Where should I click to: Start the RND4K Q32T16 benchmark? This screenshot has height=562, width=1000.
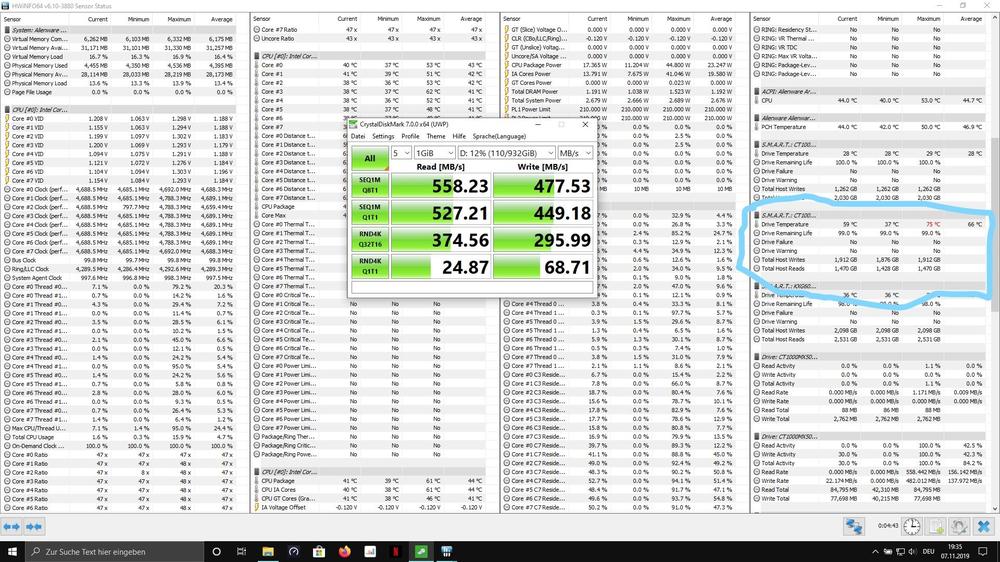tap(369, 240)
